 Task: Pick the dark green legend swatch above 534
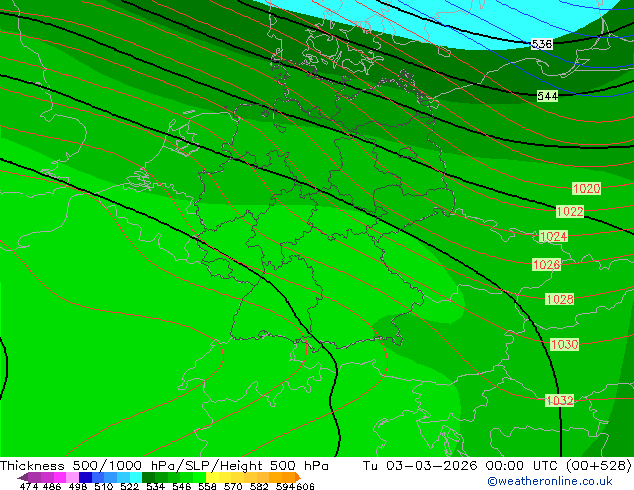(x=148, y=477)
